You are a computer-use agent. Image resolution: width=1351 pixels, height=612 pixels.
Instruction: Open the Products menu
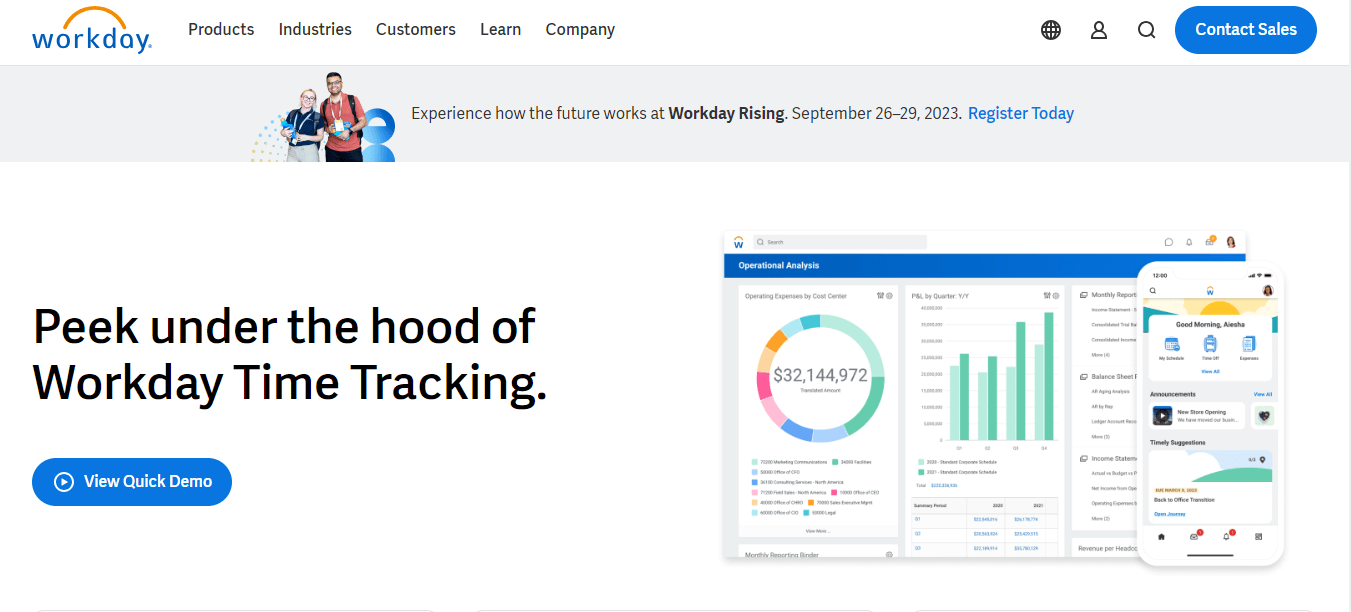(x=221, y=29)
